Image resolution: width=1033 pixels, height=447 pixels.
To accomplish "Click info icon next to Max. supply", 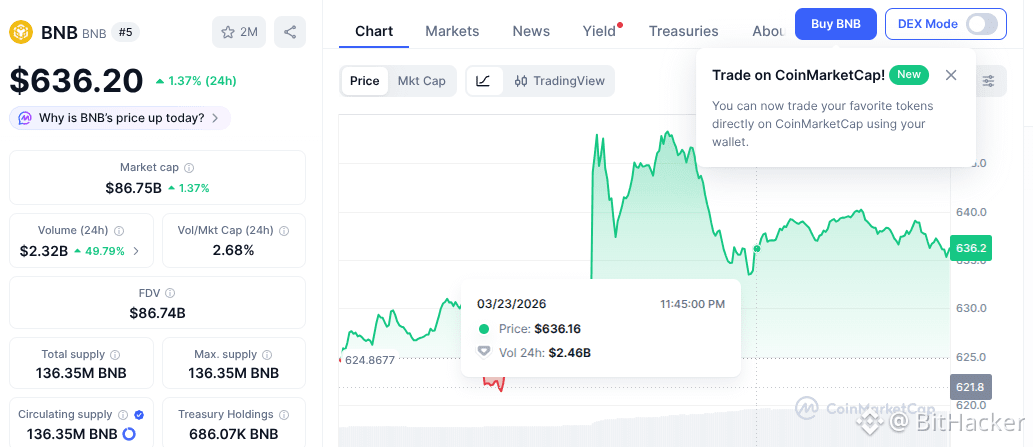I will coord(267,355).
